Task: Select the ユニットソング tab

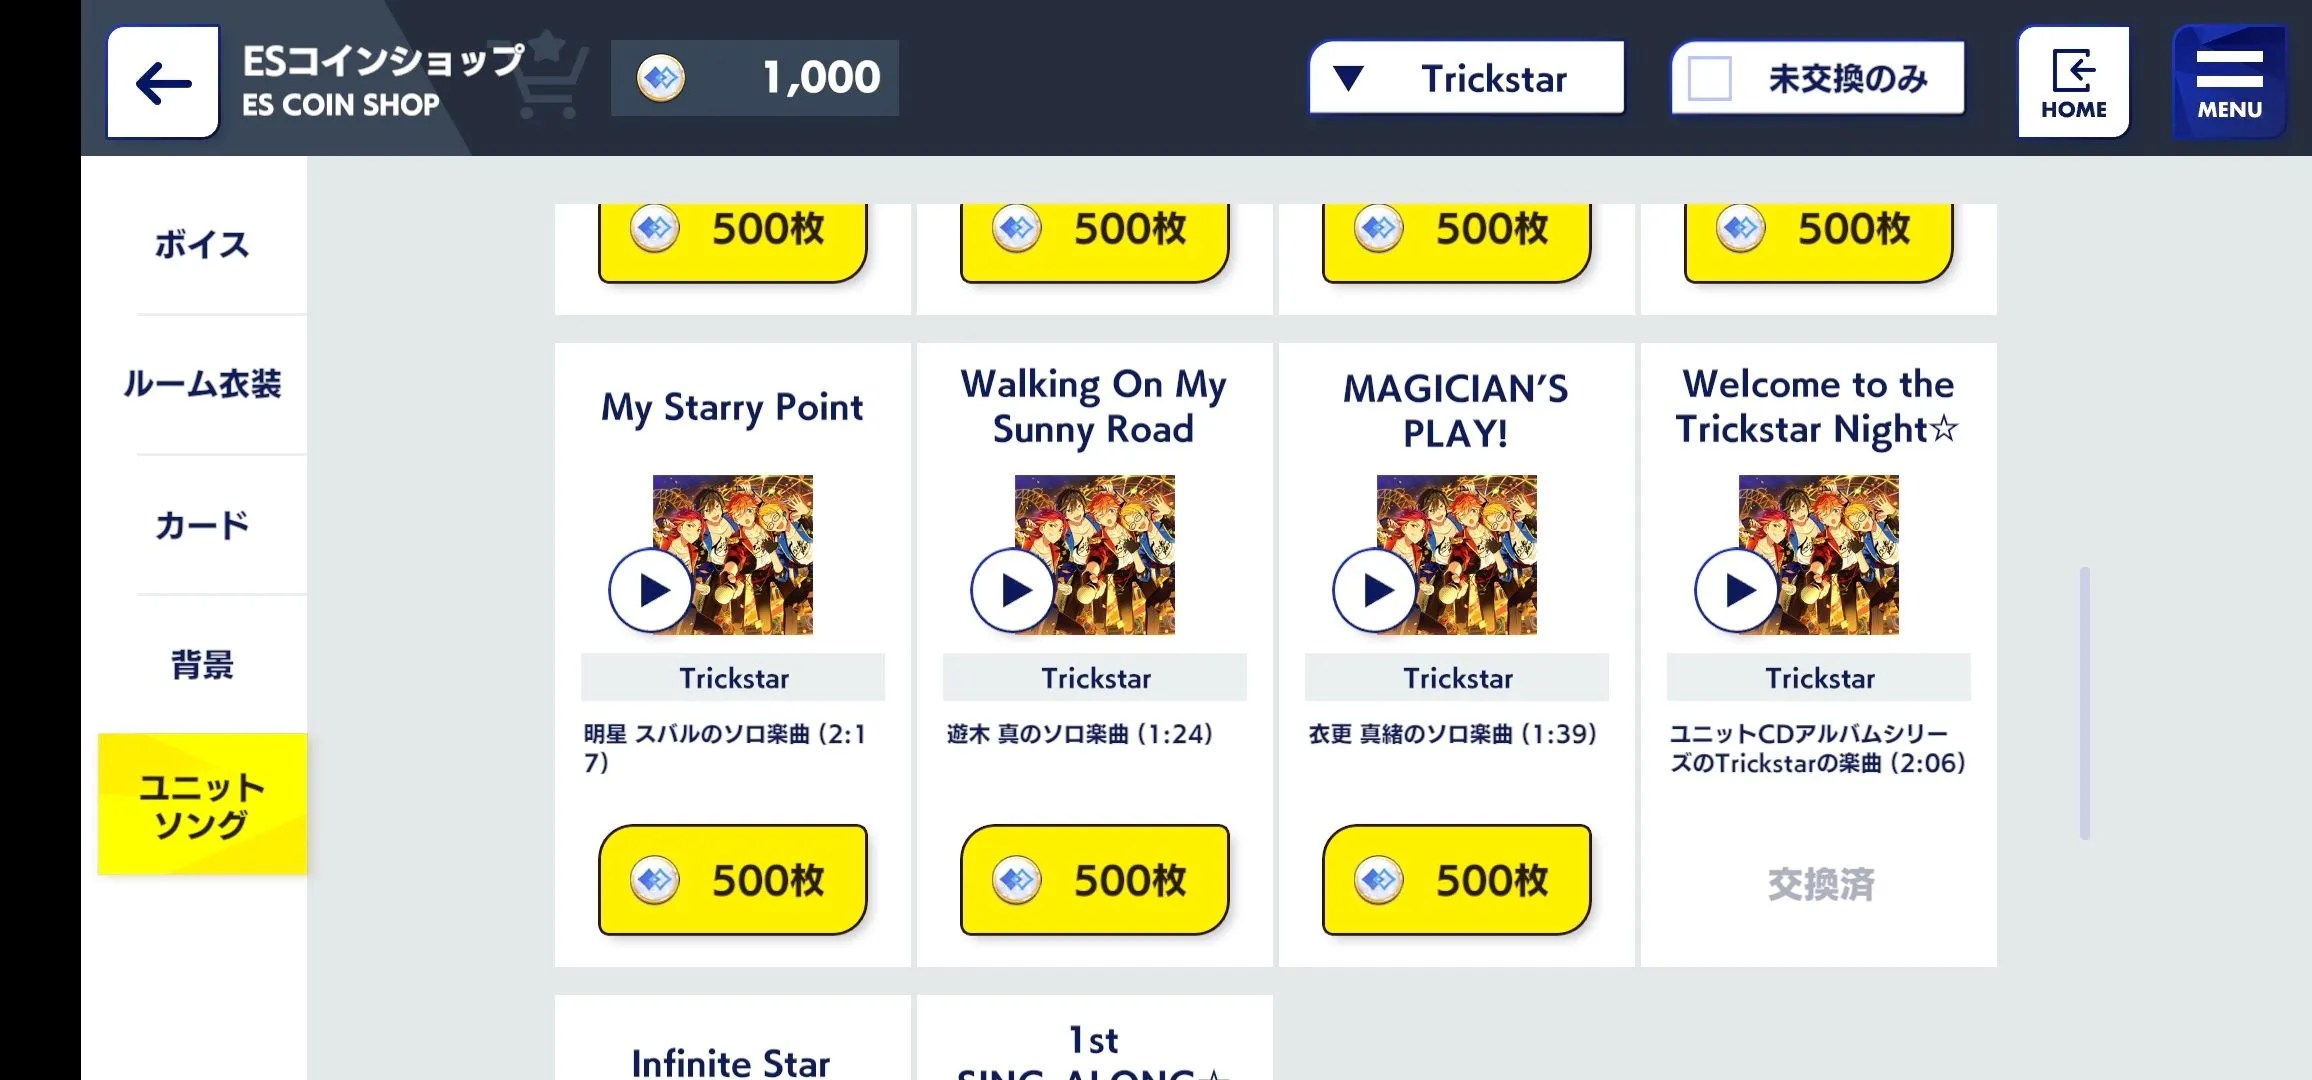Action: click(202, 804)
